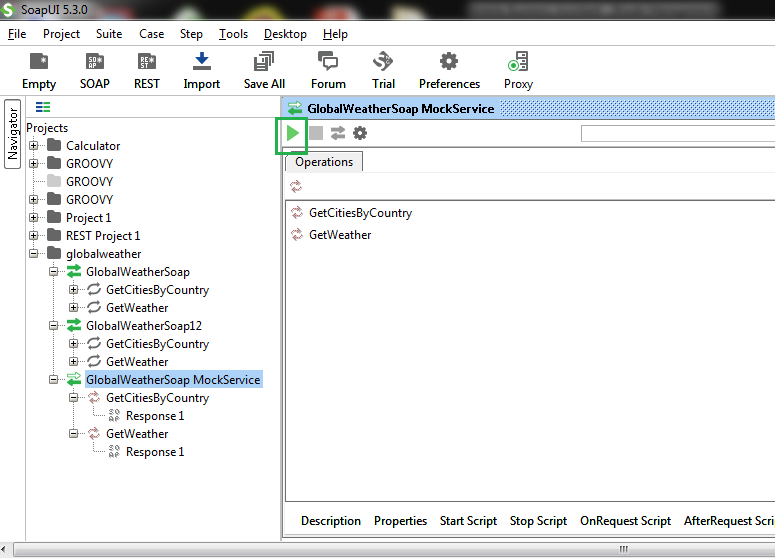Viewport: 775px width, 558px height.
Task: Open the OnRequest Script tab
Action: [x=625, y=520]
